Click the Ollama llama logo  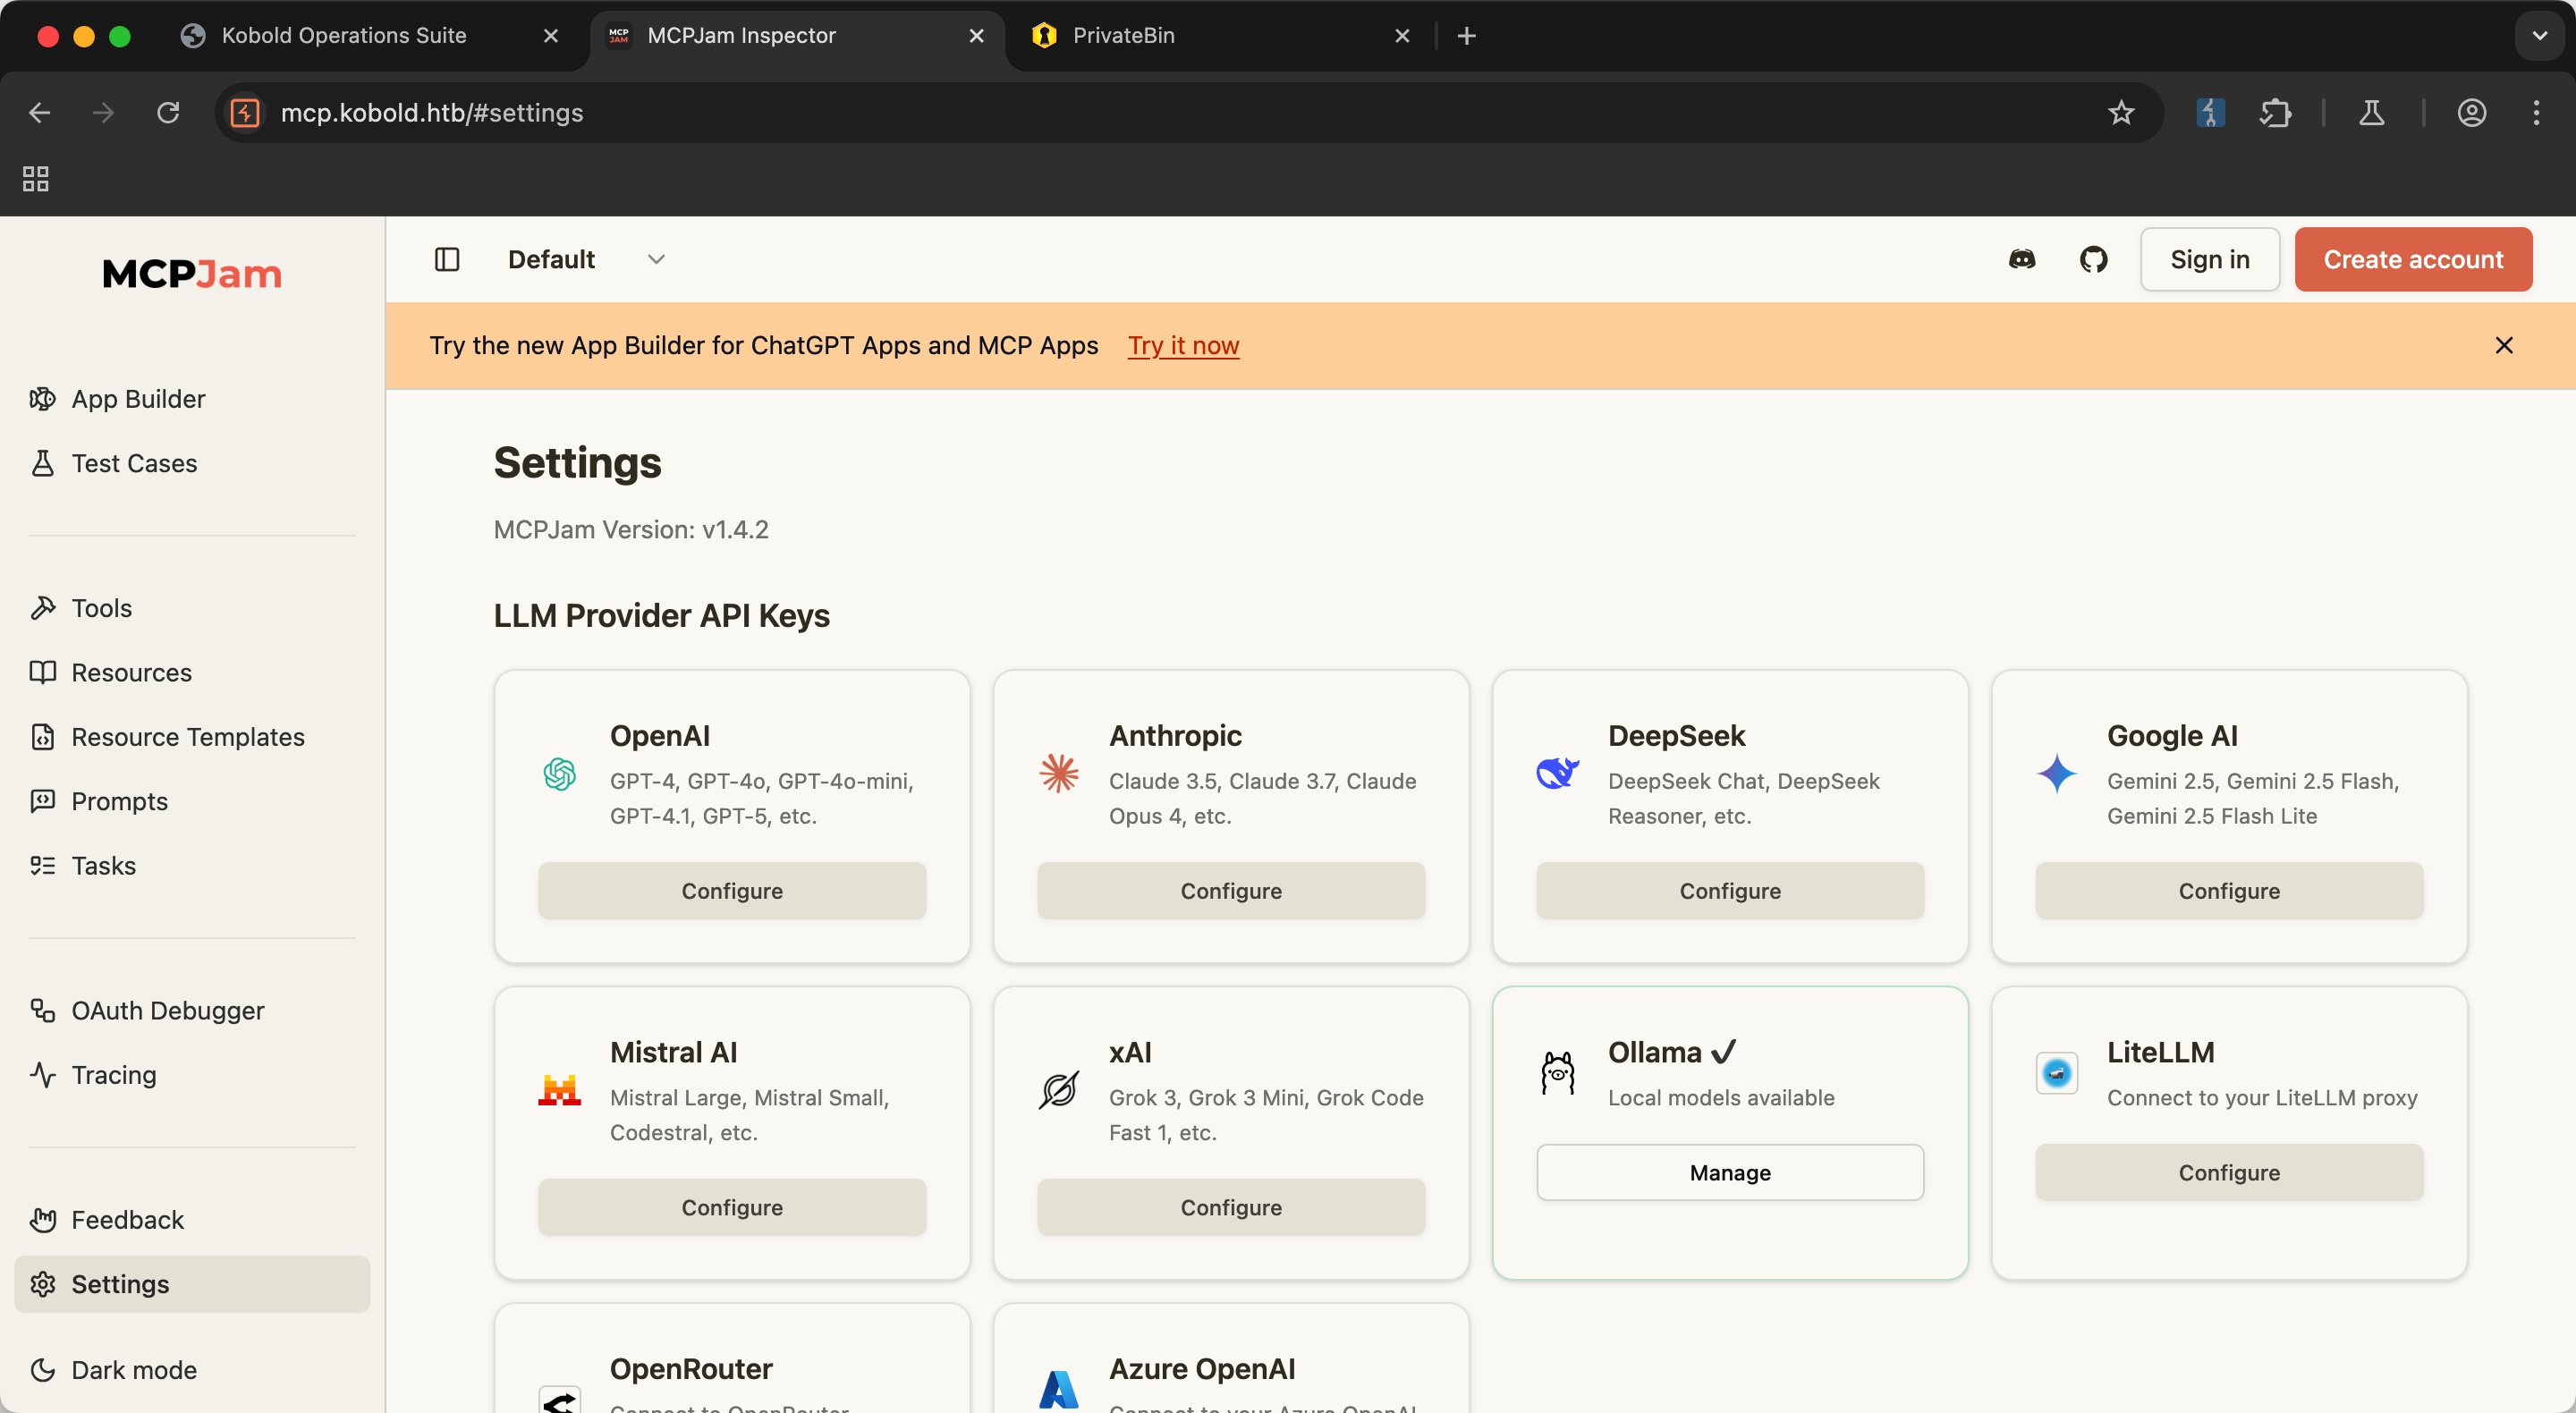click(x=1558, y=1073)
